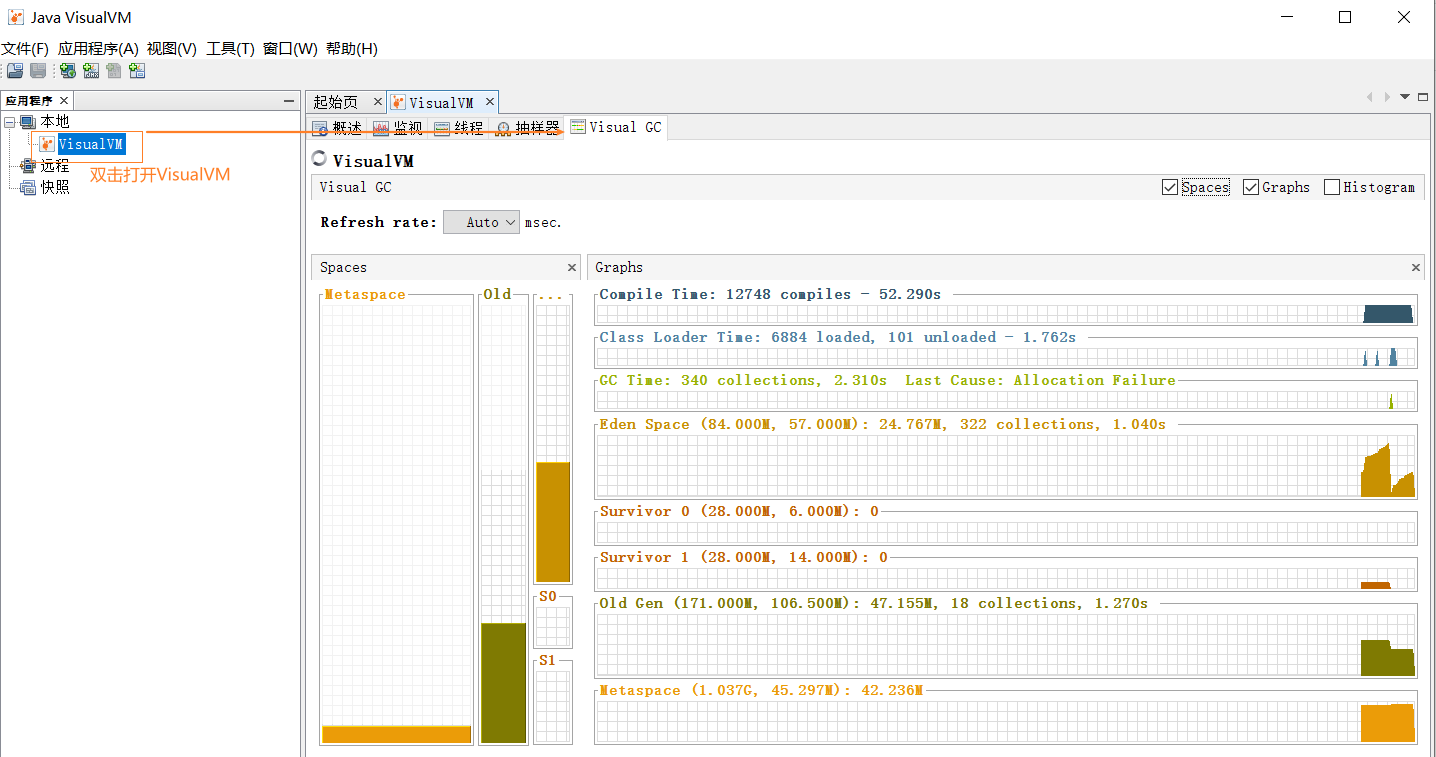Click the Old generation usage bar
Screen dimensions: 1436x757
click(x=504, y=683)
